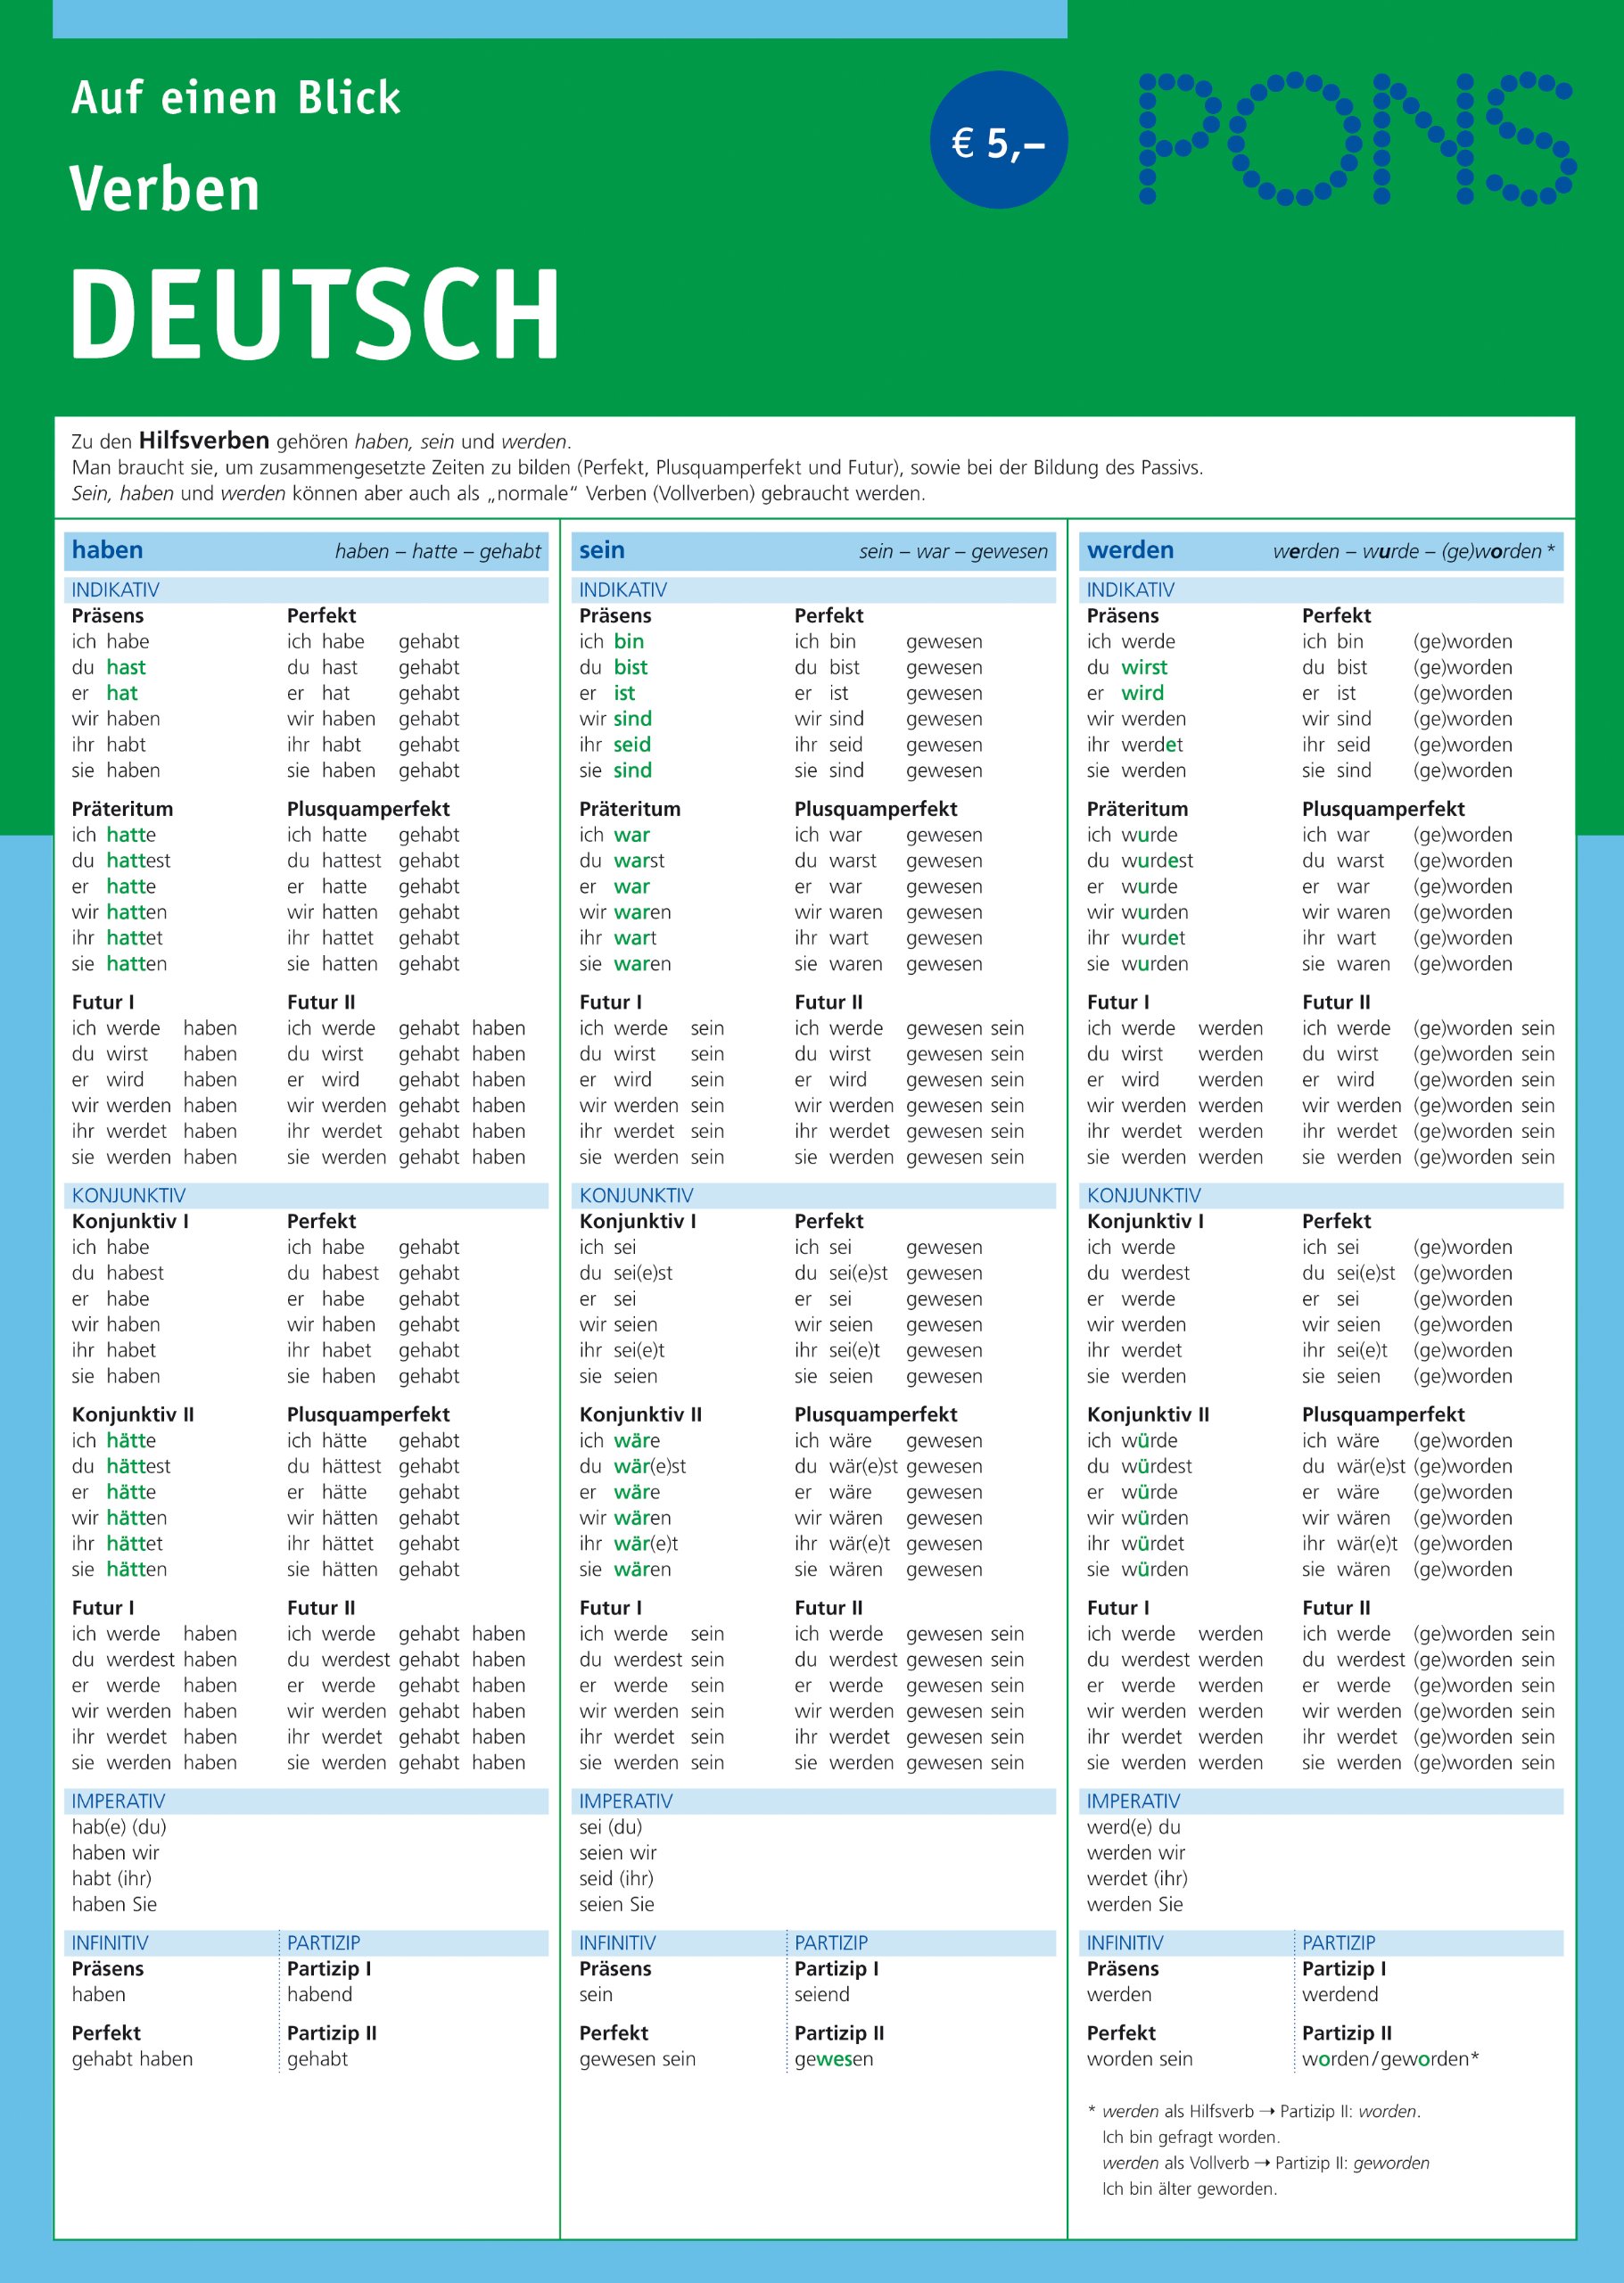Viewport: 1624px width, 2283px height.
Task: Click the white heading 'Verben'
Action: (165, 189)
